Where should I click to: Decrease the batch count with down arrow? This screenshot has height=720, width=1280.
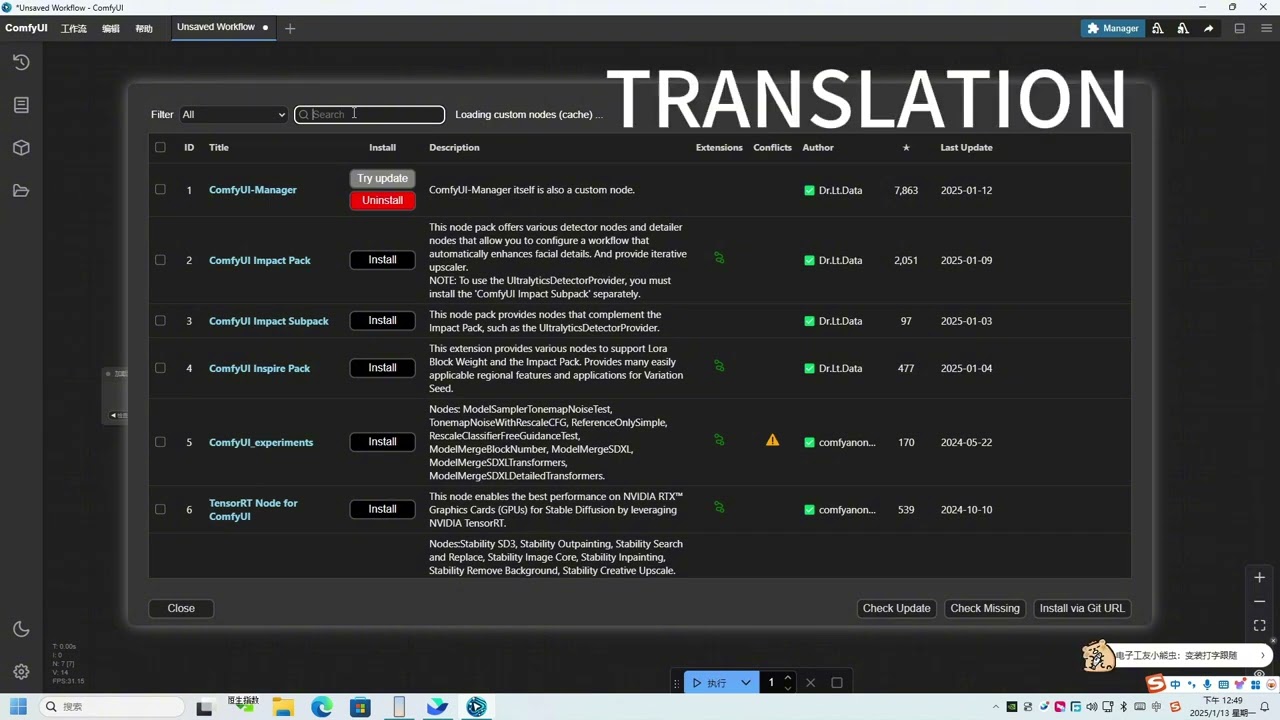pos(788,688)
